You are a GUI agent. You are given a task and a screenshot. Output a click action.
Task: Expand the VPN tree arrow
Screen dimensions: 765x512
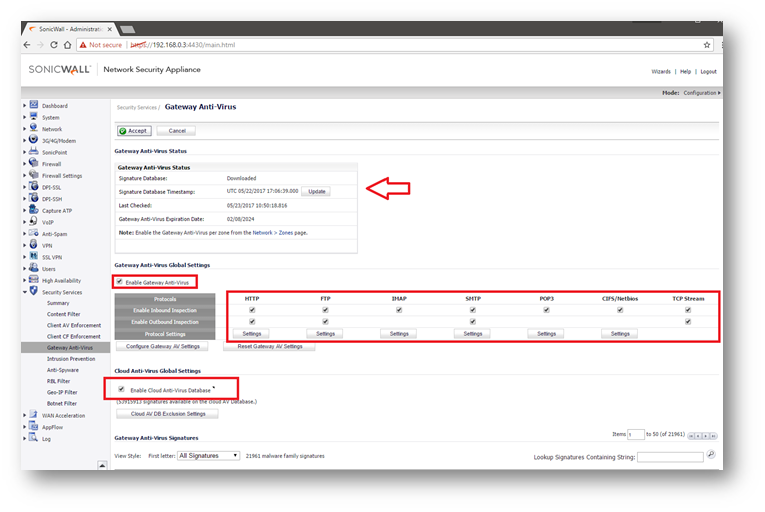pos(24,246)
